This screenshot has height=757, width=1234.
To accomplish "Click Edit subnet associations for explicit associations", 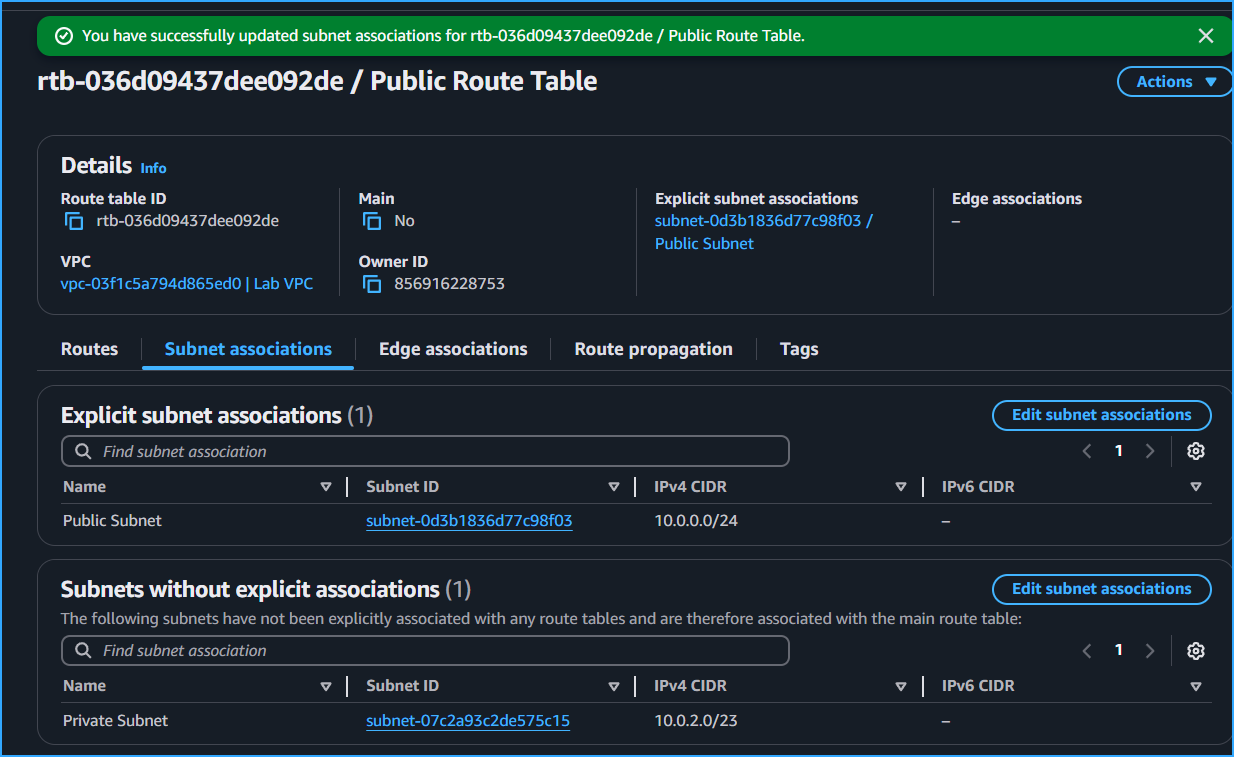I will 1101,415.
